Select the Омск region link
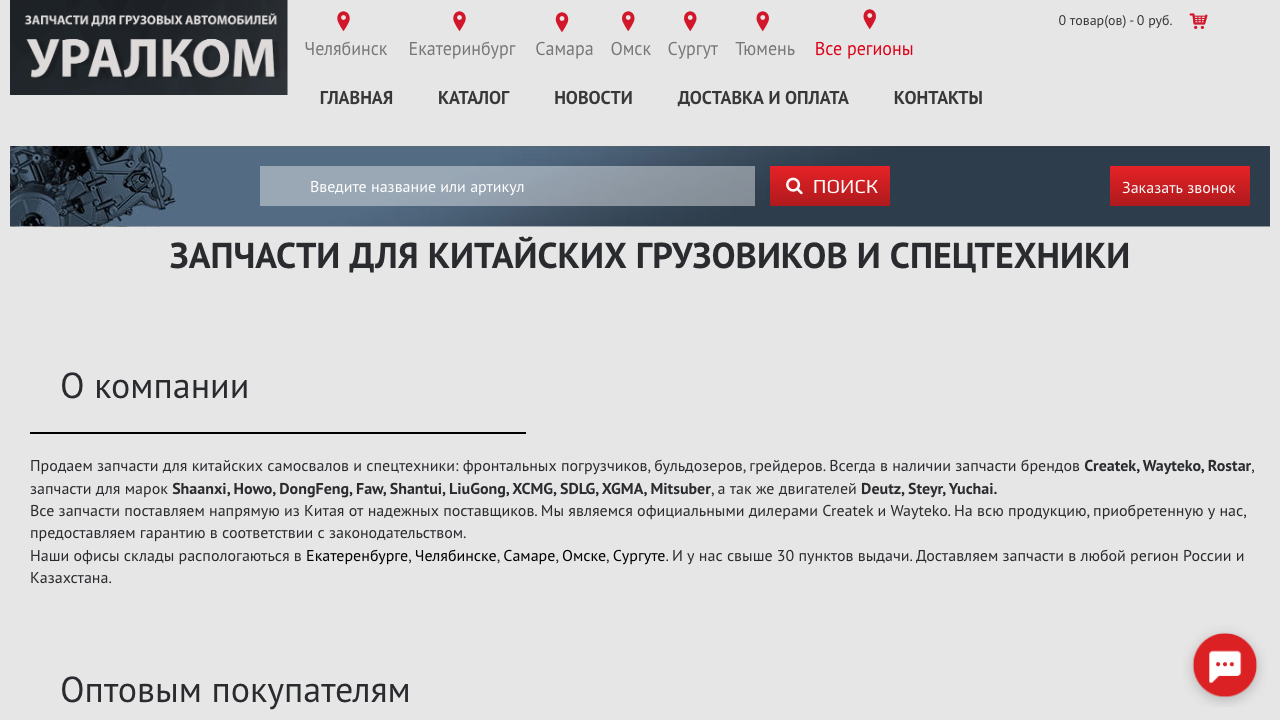This screenshot has width=1280, height=720. 631,49
